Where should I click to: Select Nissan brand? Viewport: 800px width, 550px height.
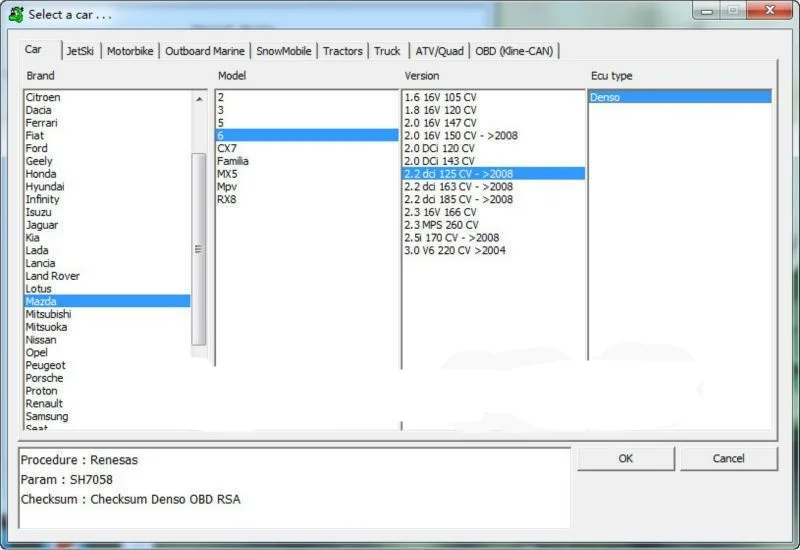[x=107, y=339]
